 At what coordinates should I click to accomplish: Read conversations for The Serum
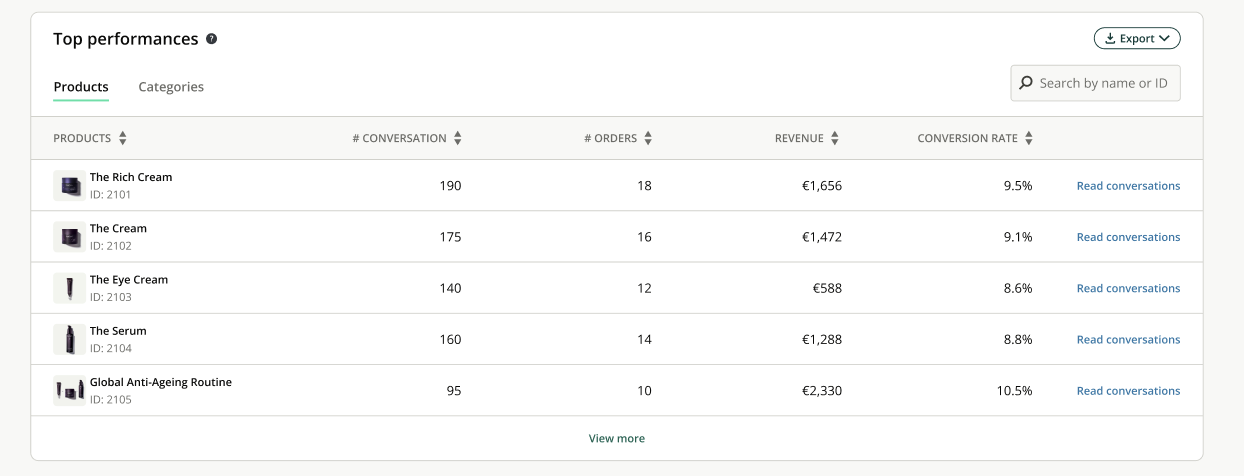tap(1128, 340)
